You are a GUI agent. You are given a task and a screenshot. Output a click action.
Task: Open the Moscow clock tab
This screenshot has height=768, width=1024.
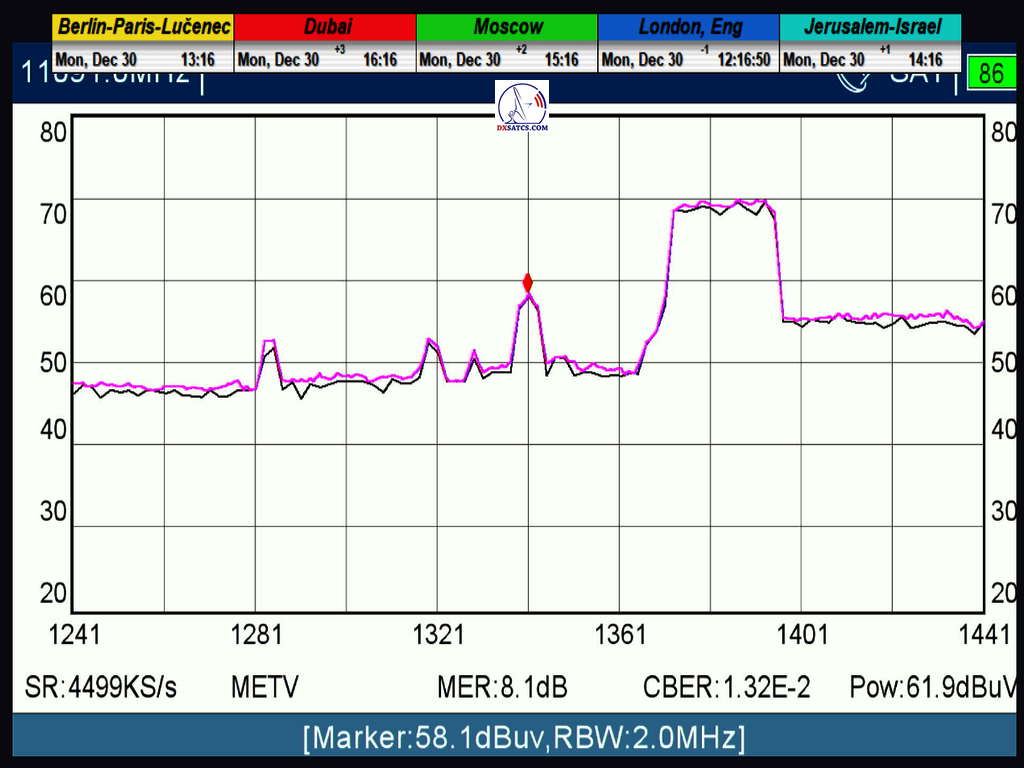[x=507, y=27]
